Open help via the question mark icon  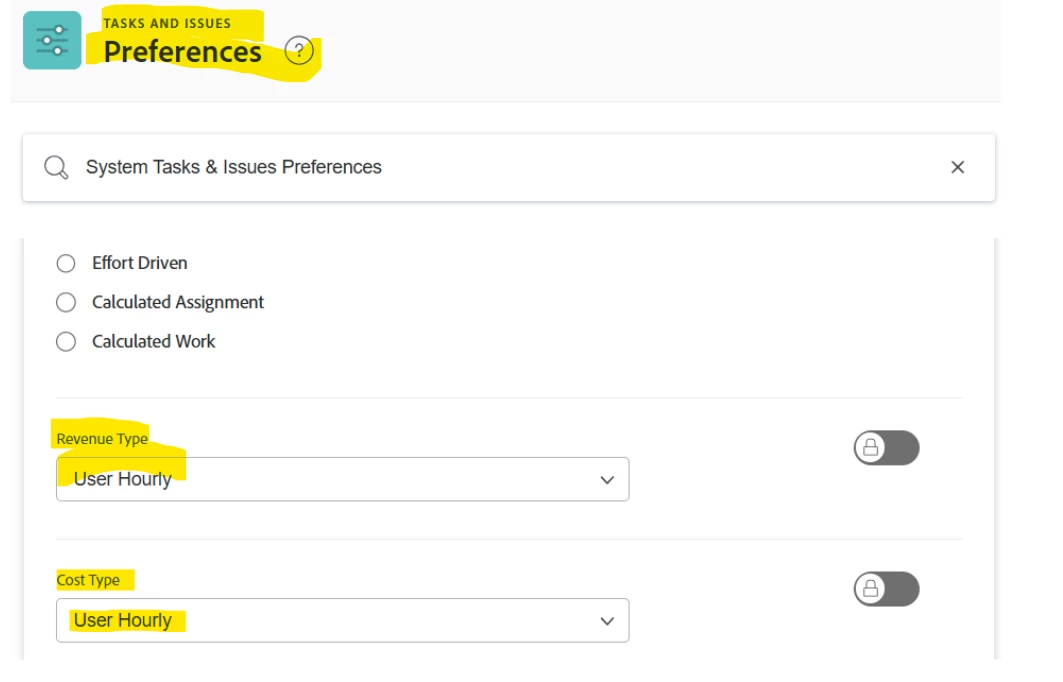298,51
